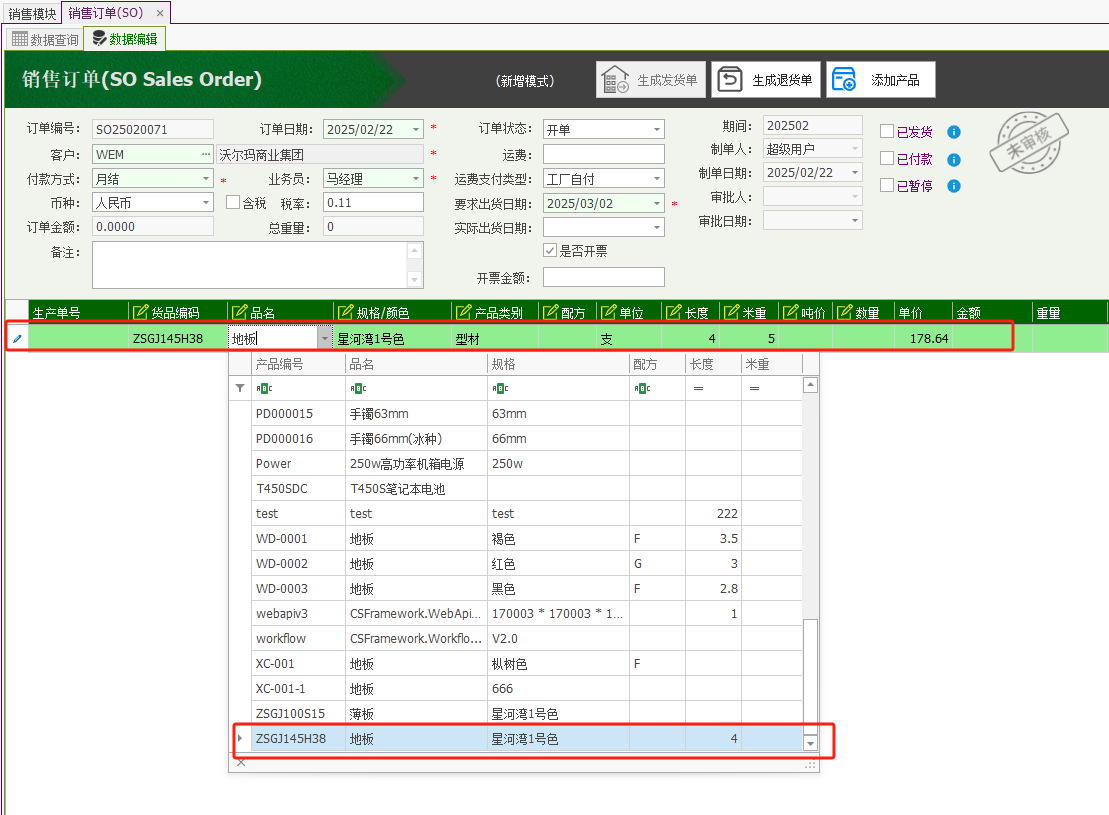Click the 生成发货单 button label
This screenshot has width=1109, height=815.
(x=667, y=80)
